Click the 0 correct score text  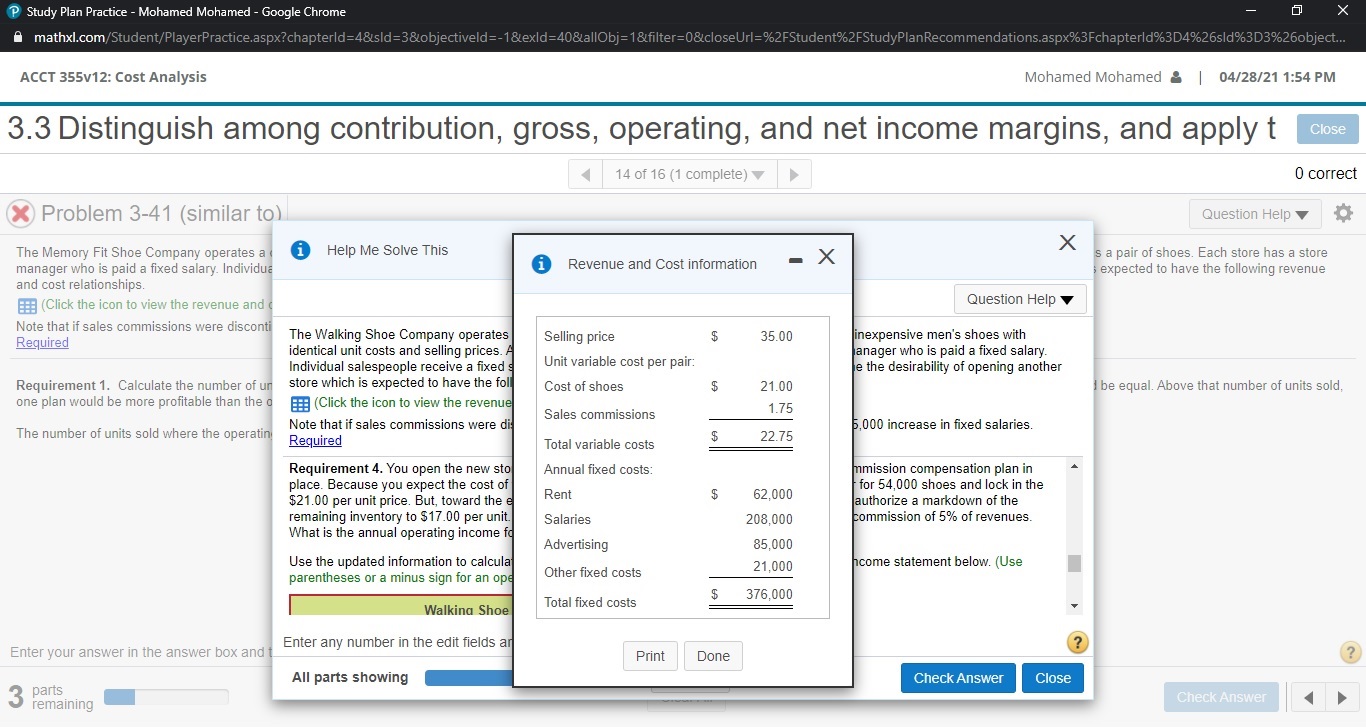click(1325, 174)
